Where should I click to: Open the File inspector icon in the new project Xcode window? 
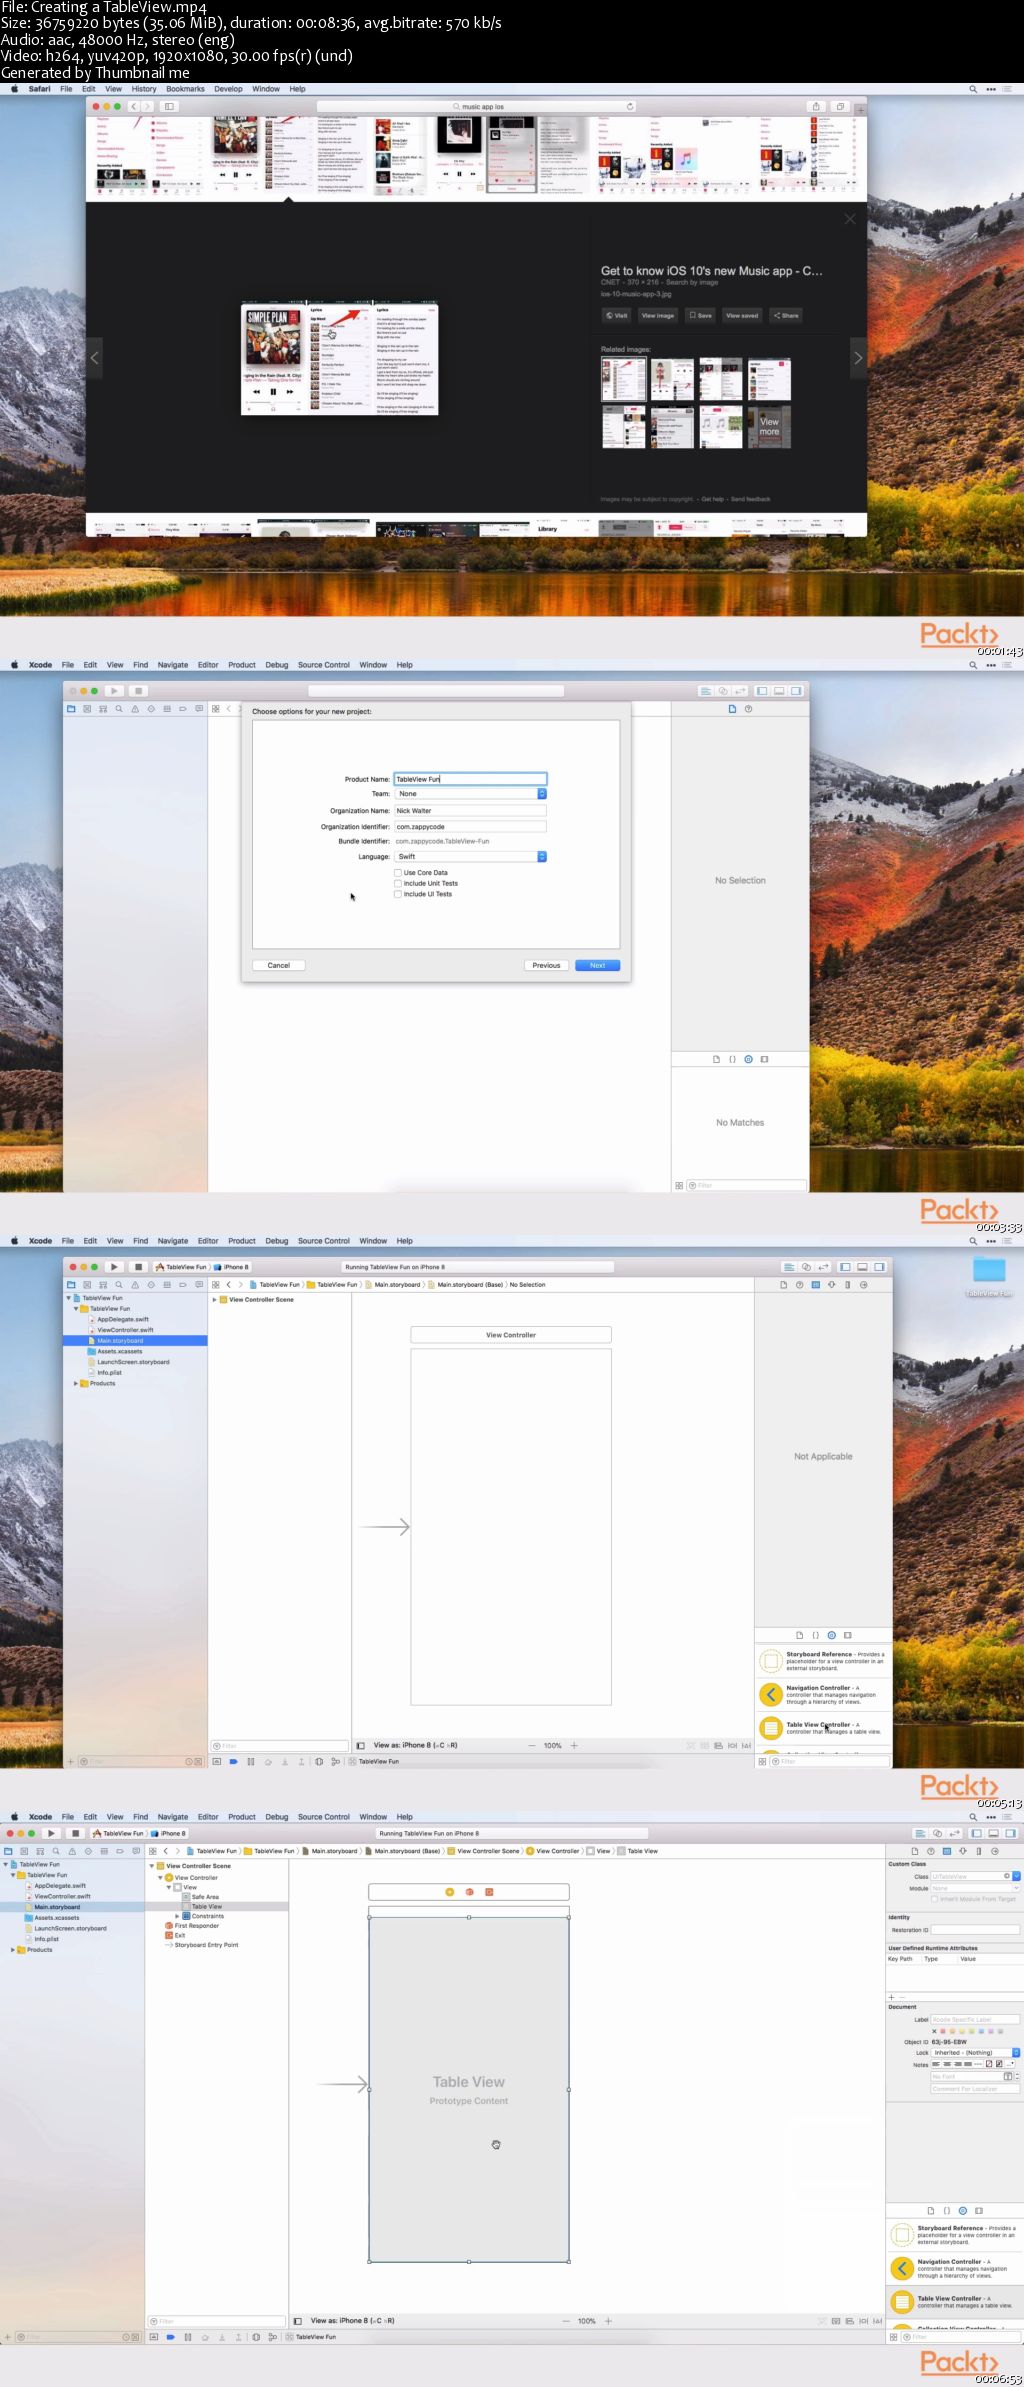pyautogui.click(x=732, y=709)
